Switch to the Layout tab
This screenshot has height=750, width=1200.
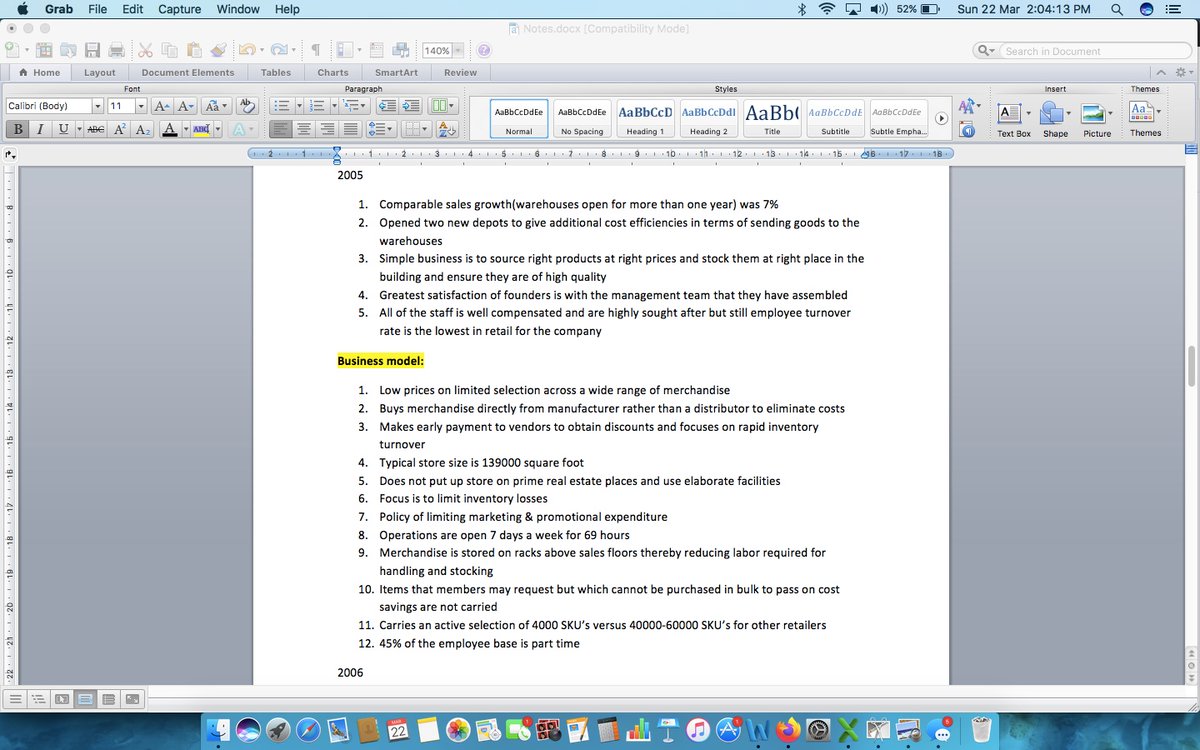click(99, 72)
